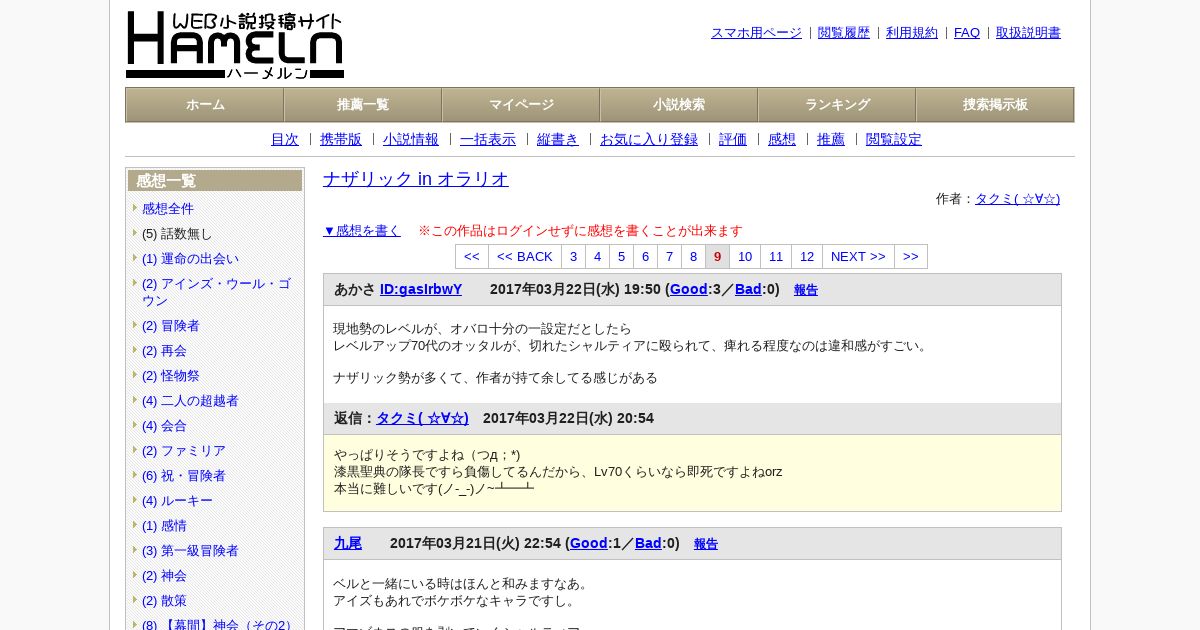Image resolution: width=1200 pixels, height=630 pixels.
Task: Click the Hameln site logo
Action: [235, 45]
